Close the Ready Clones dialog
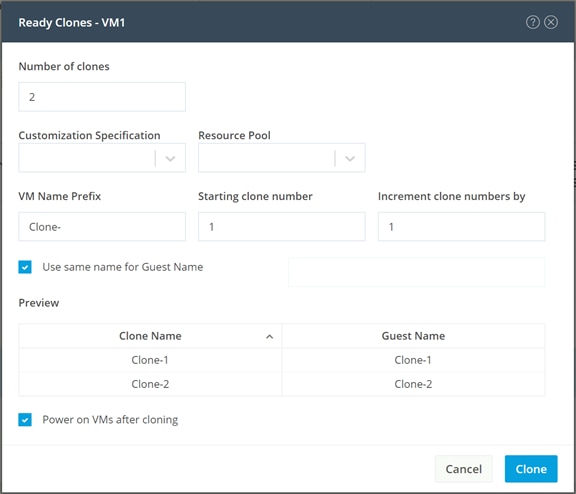576x494 pixels. tap(551, 22)
